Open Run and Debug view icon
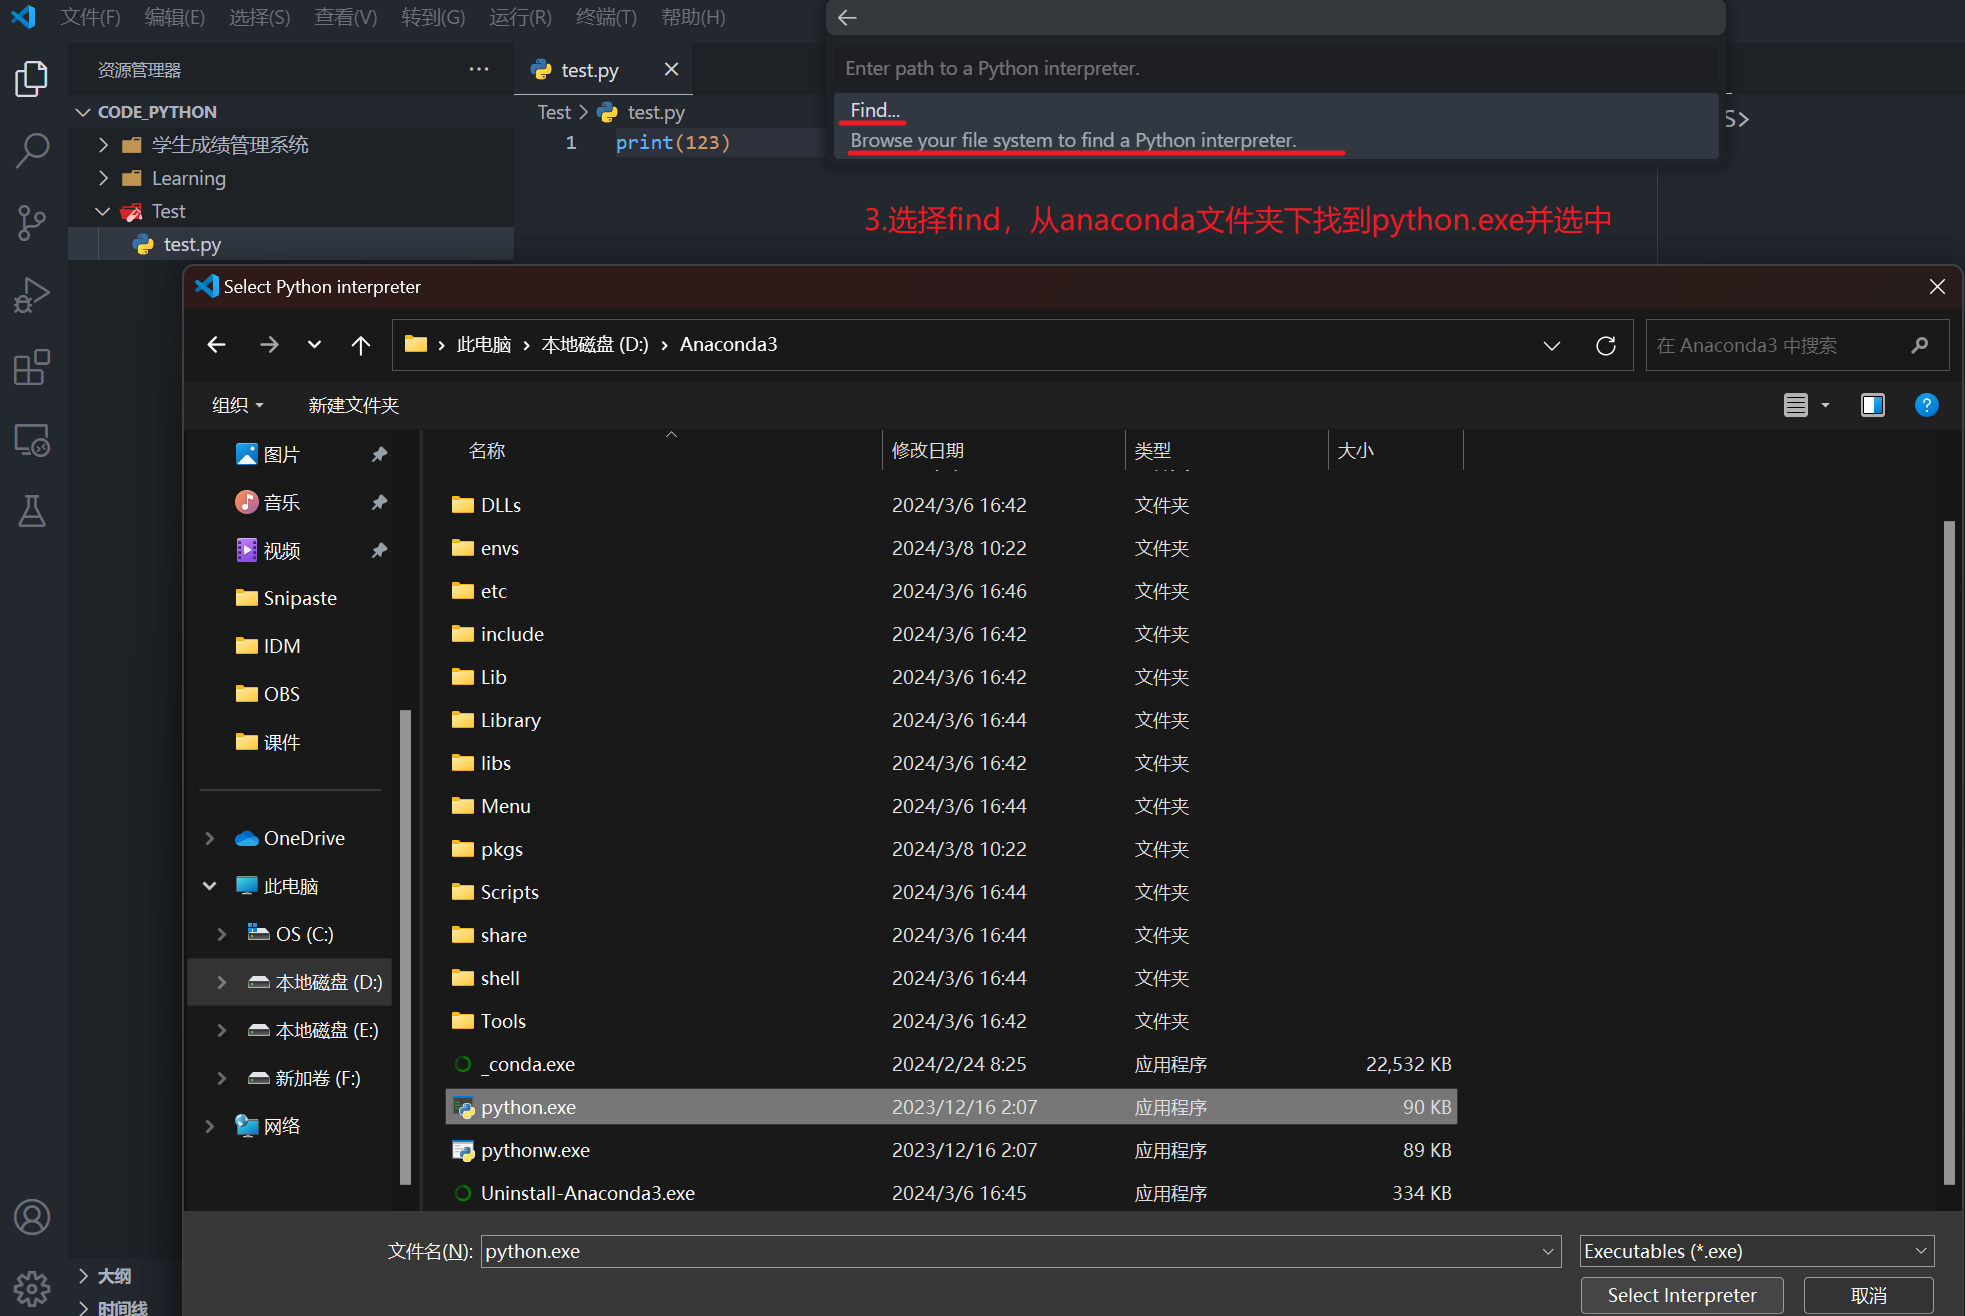This screenshot has width=1965, height=1316. point(32,295)
